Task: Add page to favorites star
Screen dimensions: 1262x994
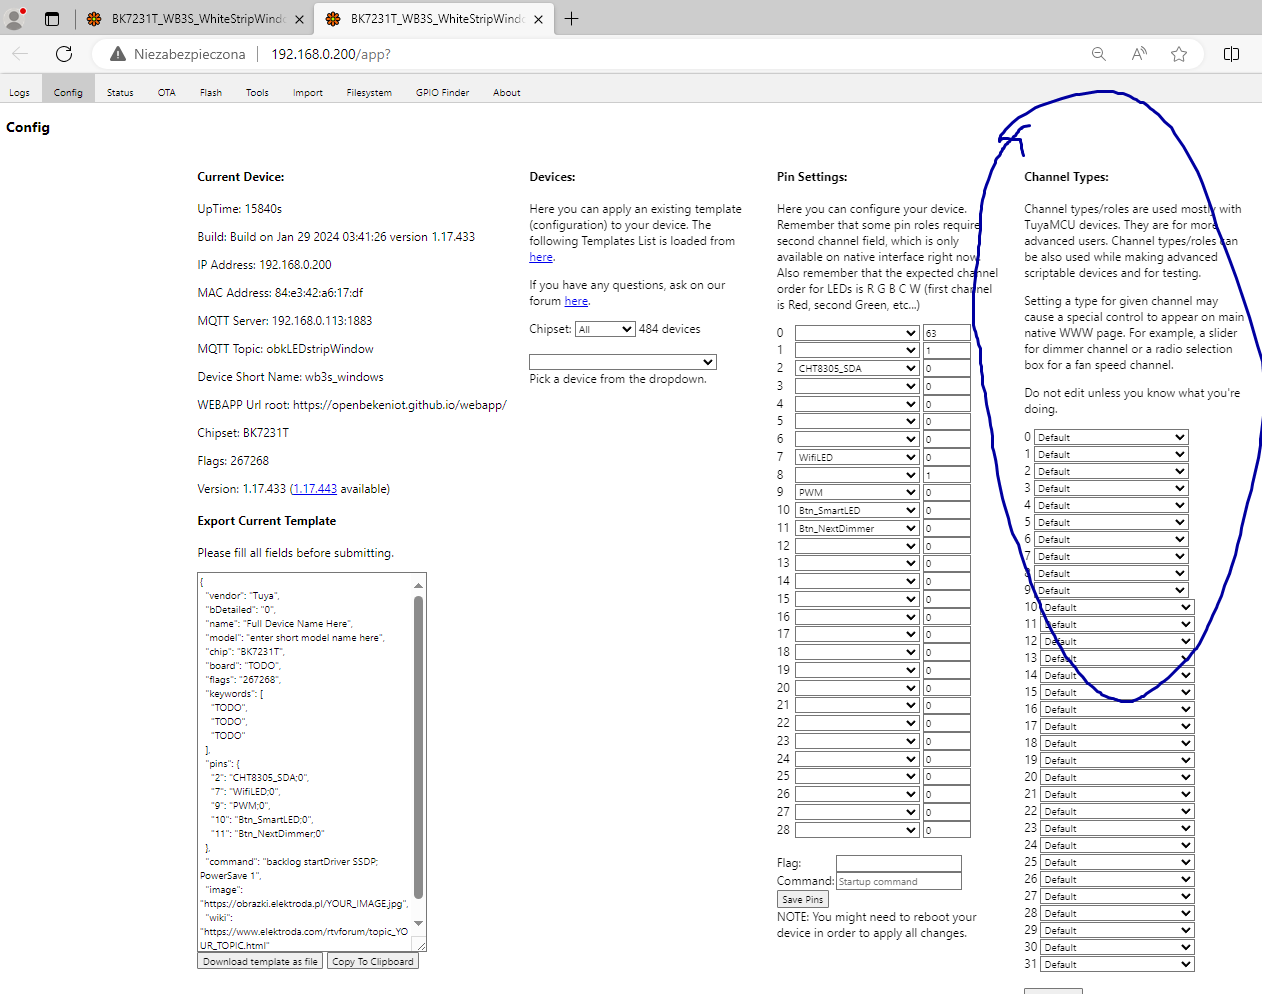Action: tap(1179, 54)
